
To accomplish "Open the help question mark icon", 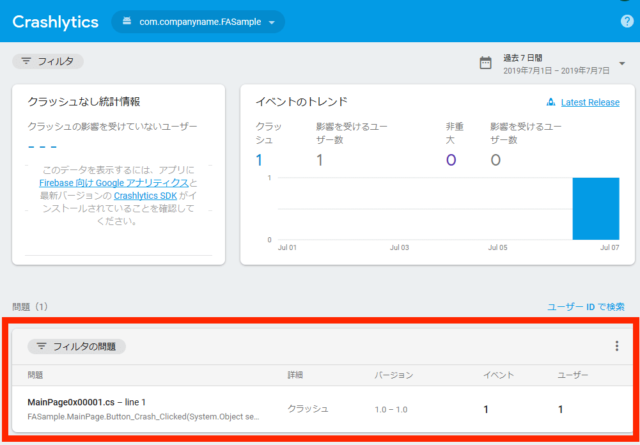I will [627, 21].
